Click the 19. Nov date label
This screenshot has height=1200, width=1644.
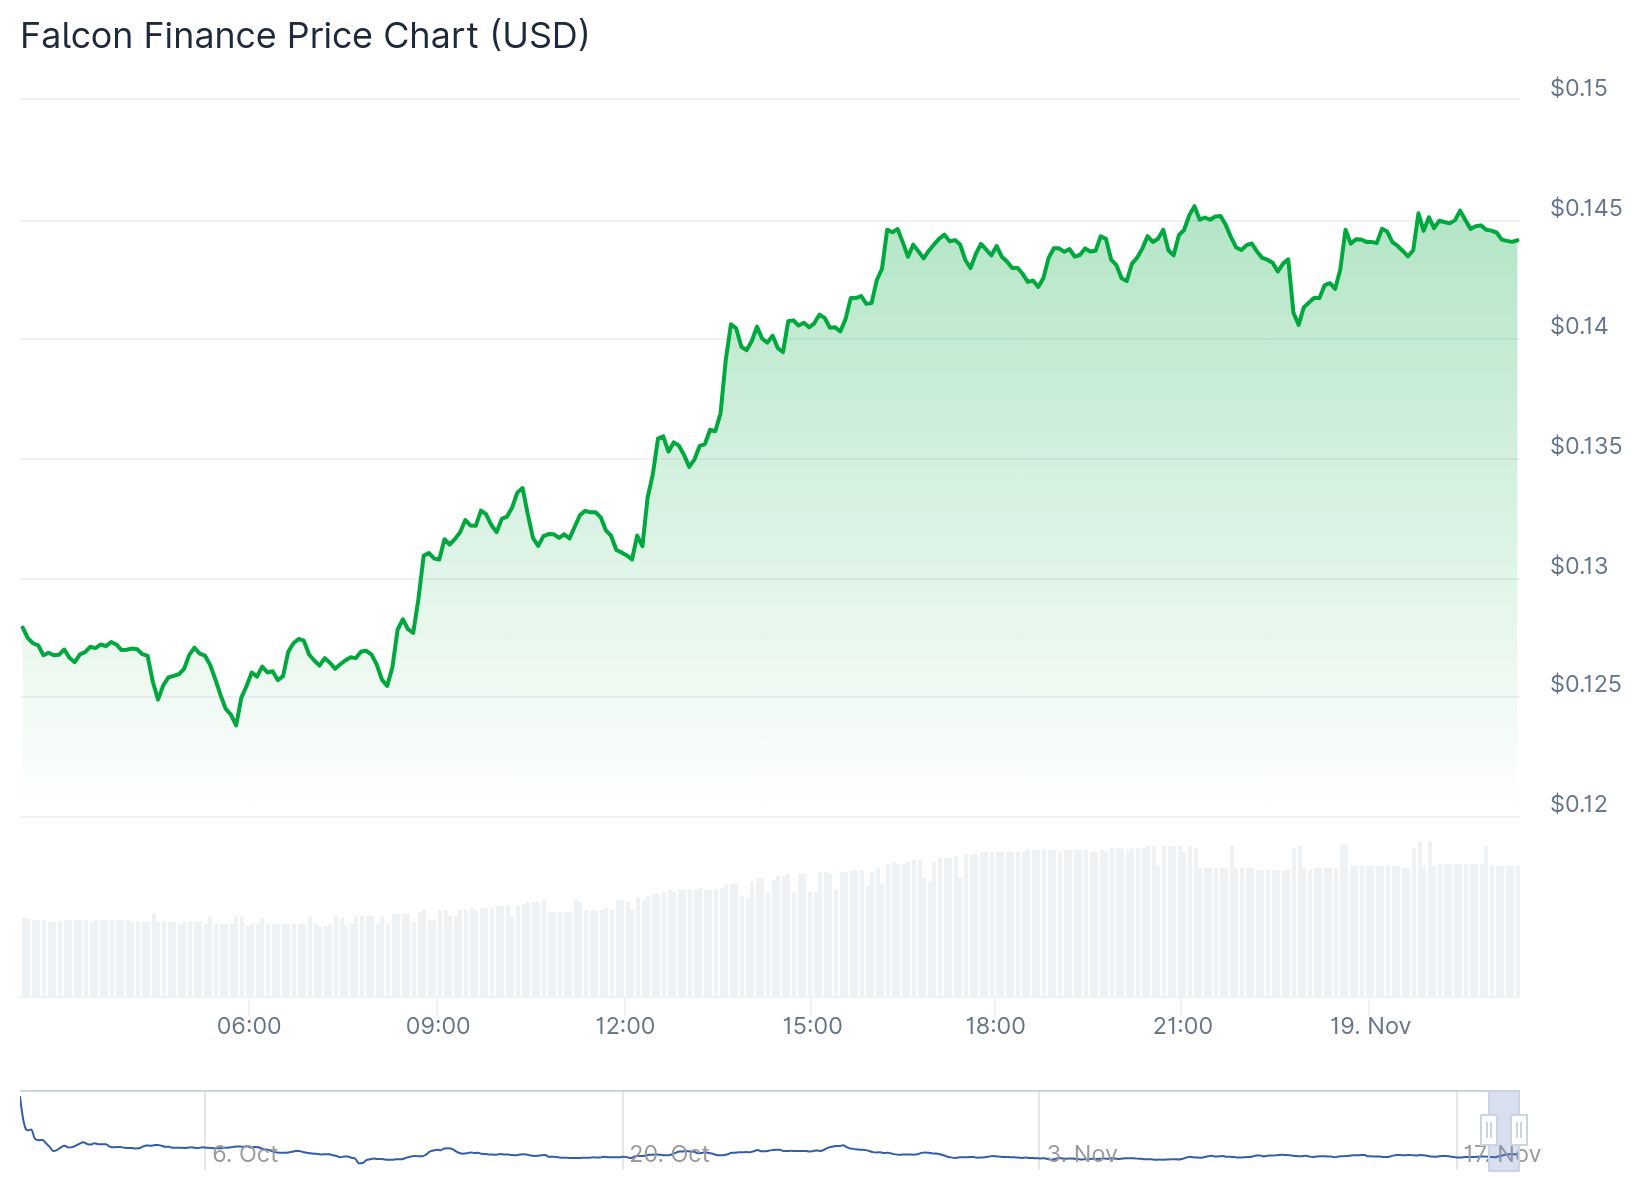pyautogui.click(x=1370, y=1026)
